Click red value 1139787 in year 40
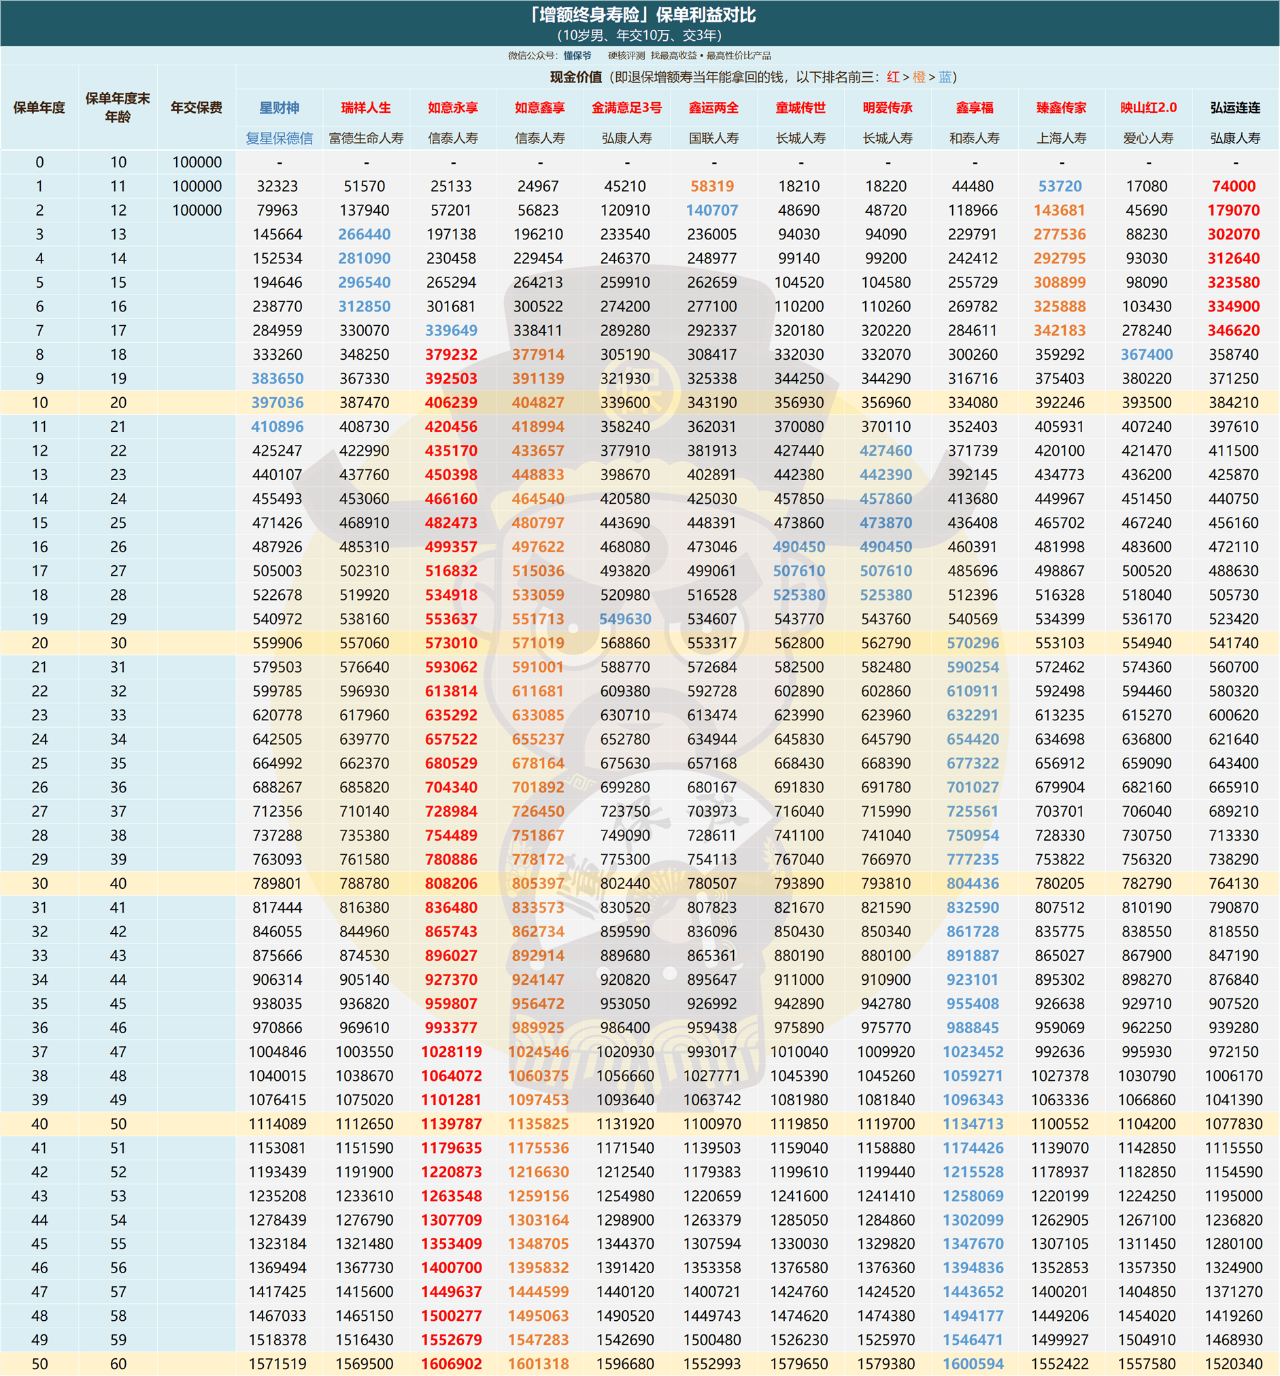This screenshot has height=1376, width=1280. pyautogui.click(x=451, y=1124)
